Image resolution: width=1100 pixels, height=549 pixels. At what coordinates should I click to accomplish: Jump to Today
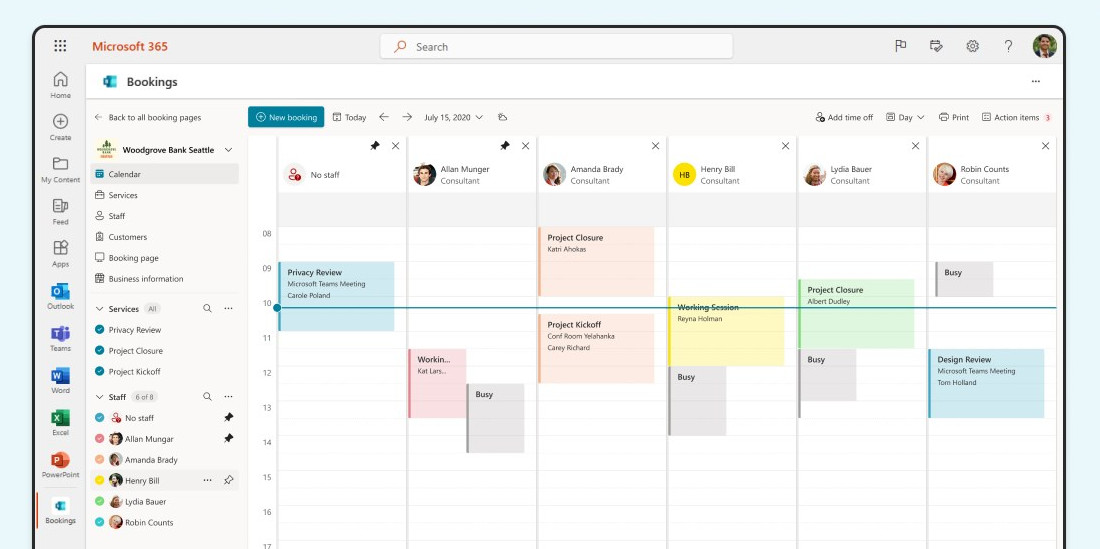(x=349, y=117)
